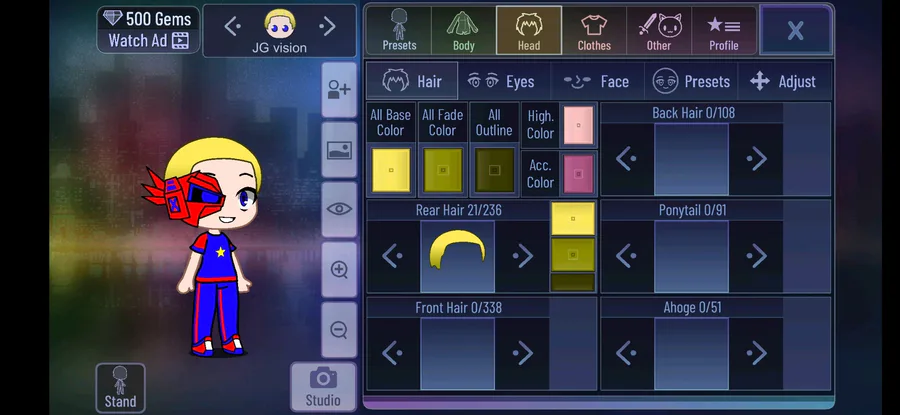The height and width of the screenshot is (415, 900).
Task: Pick Rear Hair base color swatch
Action: (x=573, y=219)
